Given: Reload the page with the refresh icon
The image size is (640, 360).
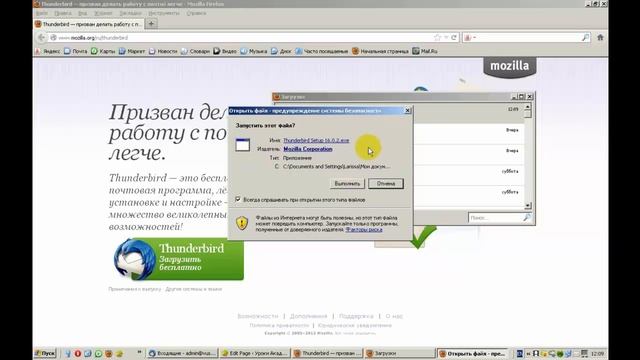Looking at the screenshot, I should pyautogui.click(x=453, y=38).
